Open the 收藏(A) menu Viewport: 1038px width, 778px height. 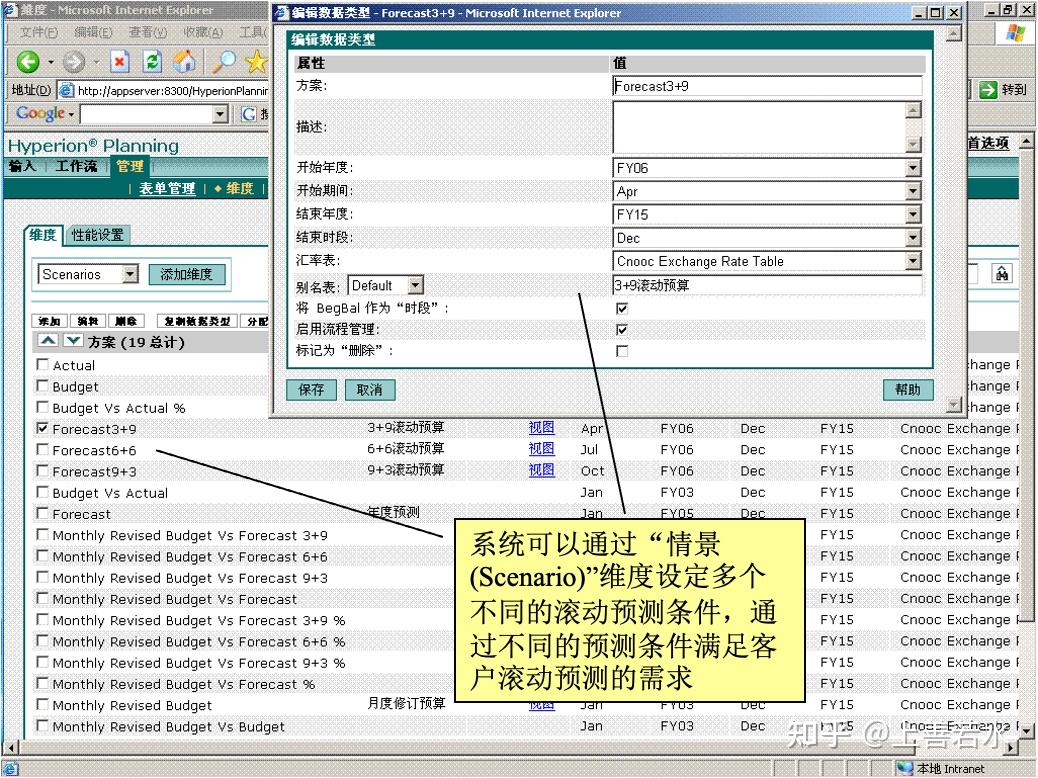203,32
